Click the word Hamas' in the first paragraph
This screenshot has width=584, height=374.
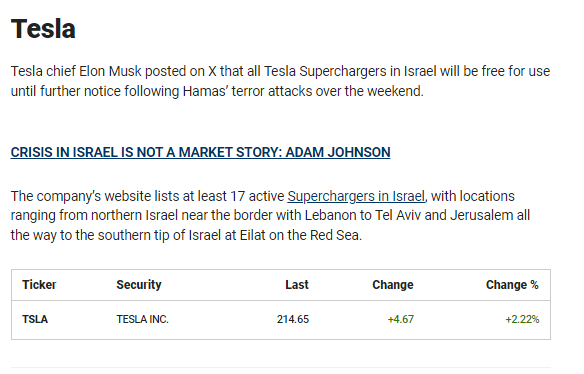click(205, 91)
